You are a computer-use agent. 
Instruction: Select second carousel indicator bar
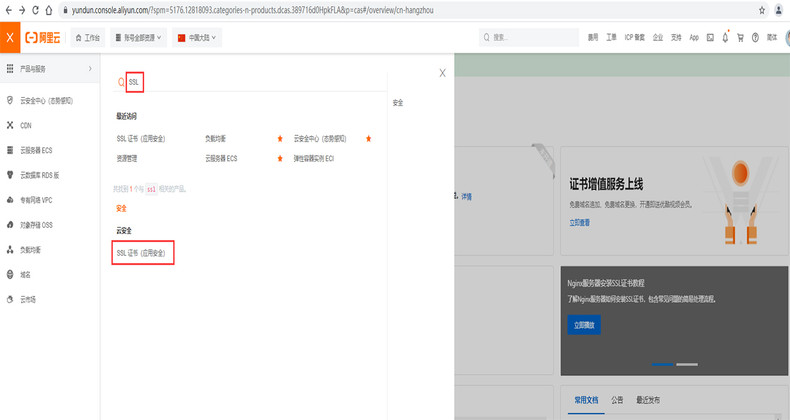click(x=687, y=364)
